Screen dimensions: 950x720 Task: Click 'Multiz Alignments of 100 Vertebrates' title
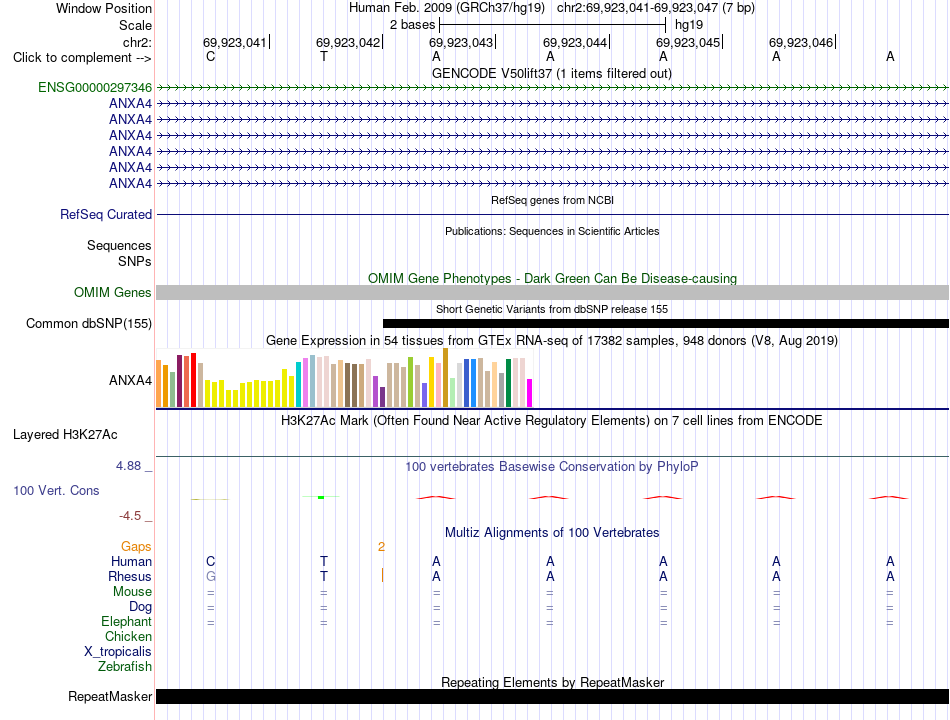552,533
